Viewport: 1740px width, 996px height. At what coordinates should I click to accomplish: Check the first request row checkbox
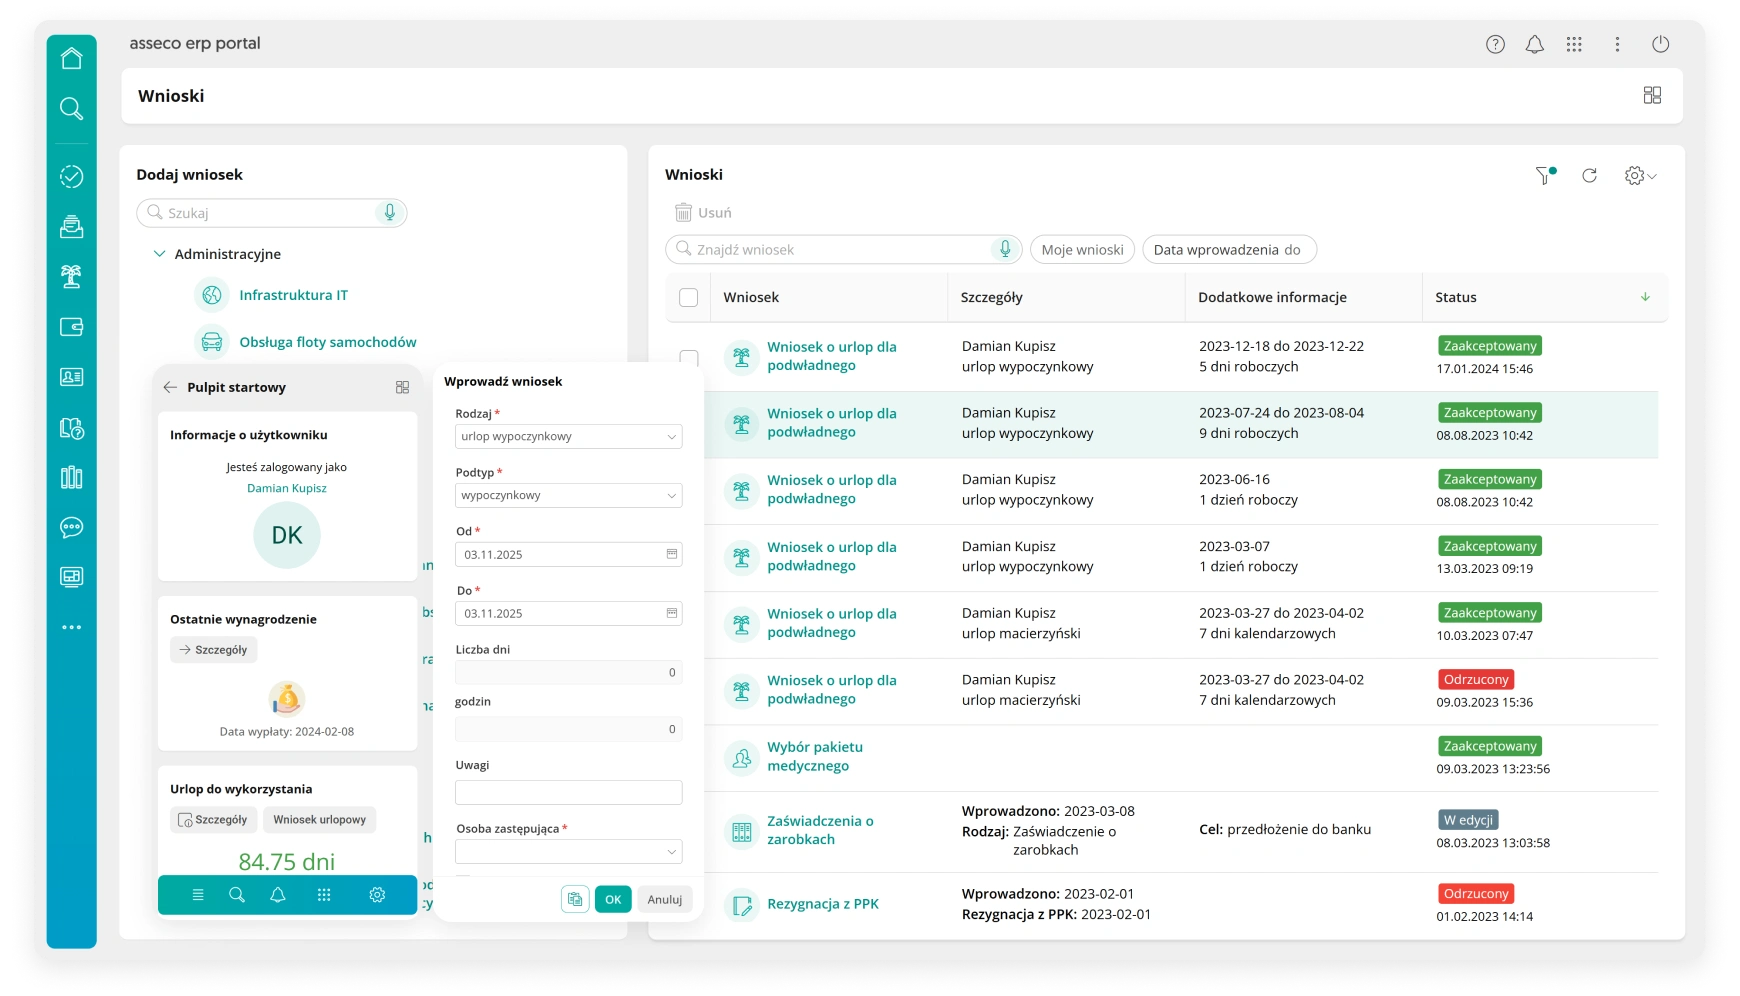[x=688, y=357]
